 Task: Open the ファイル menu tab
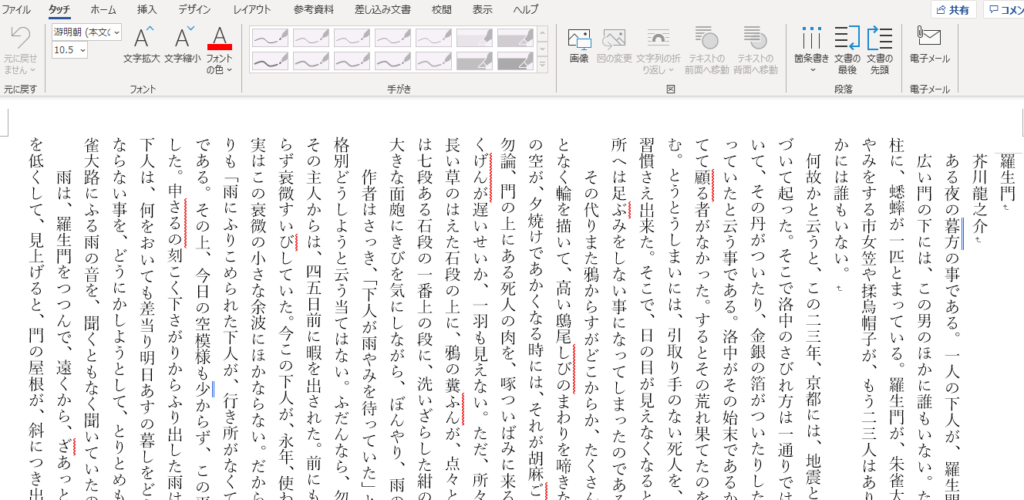pos(17,9)
